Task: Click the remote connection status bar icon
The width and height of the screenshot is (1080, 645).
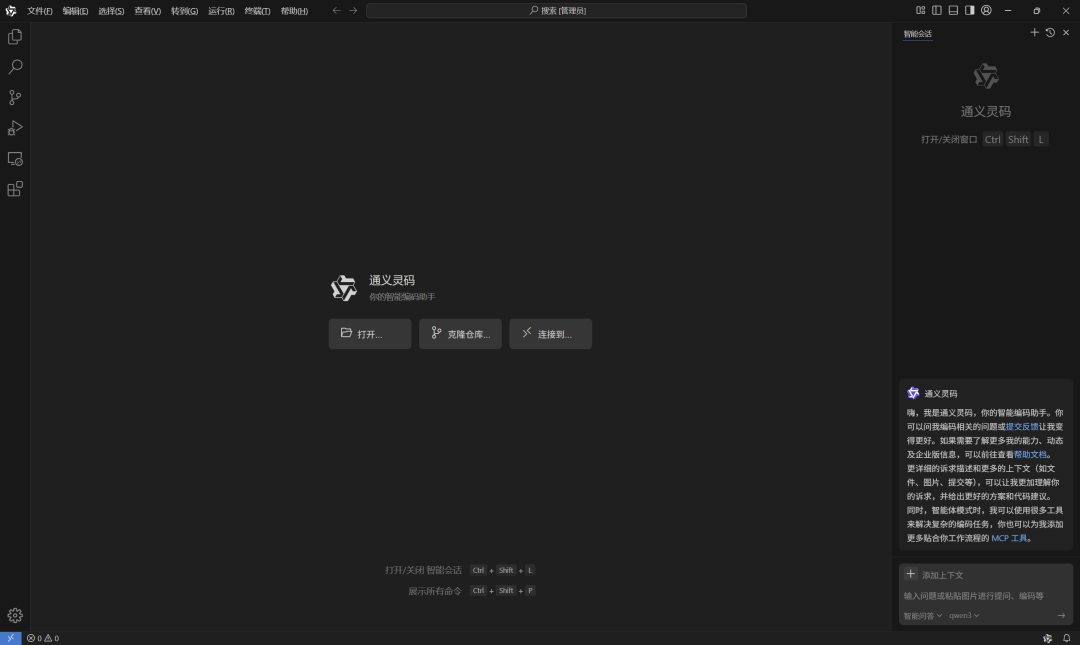Action: 10,638
